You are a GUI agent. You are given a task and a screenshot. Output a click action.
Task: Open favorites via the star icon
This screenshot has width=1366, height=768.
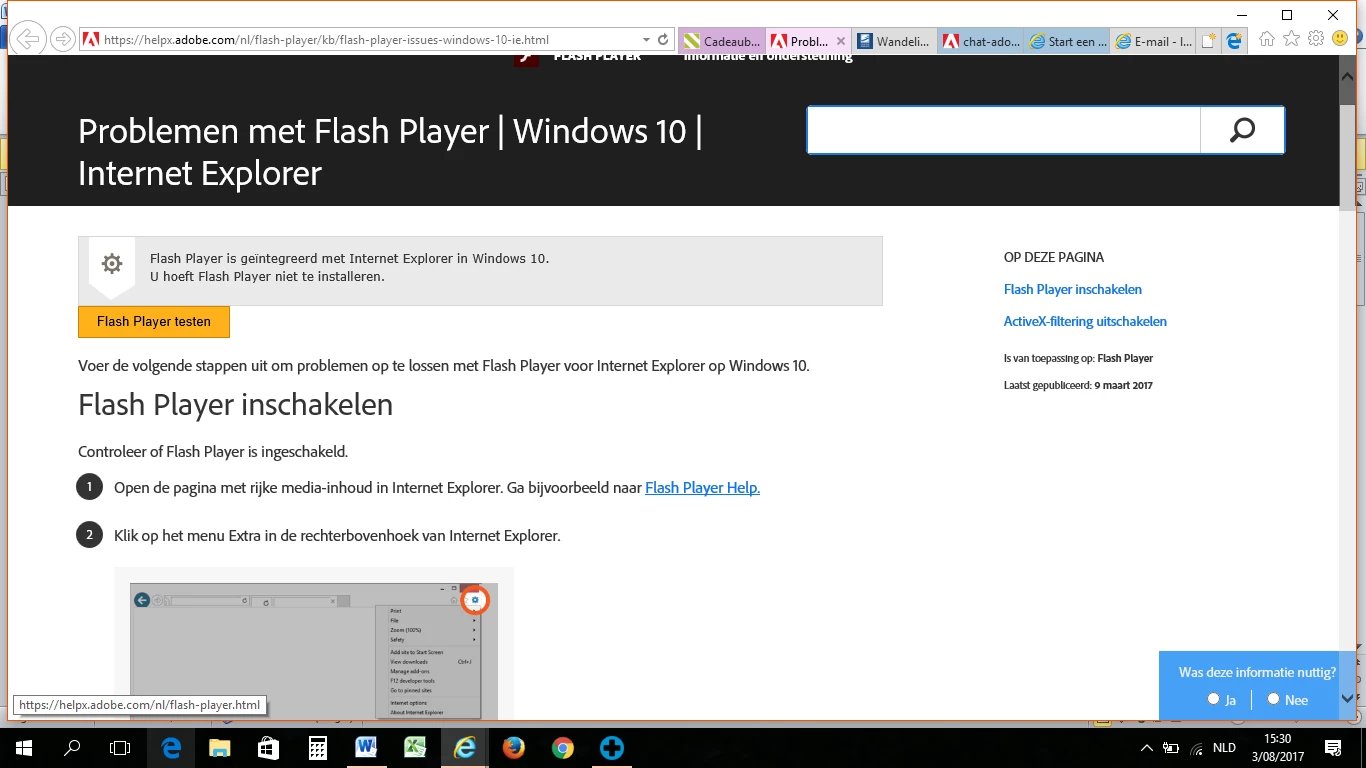point(1292,39)
